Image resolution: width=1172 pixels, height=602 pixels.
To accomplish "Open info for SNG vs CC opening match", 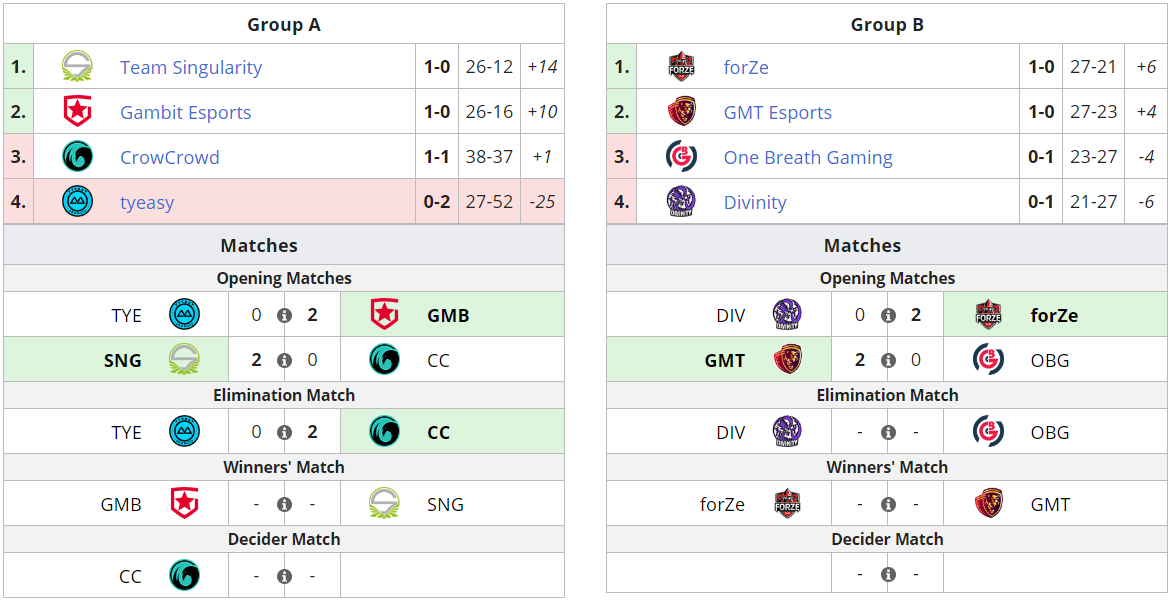I will [x=284, y=361].
